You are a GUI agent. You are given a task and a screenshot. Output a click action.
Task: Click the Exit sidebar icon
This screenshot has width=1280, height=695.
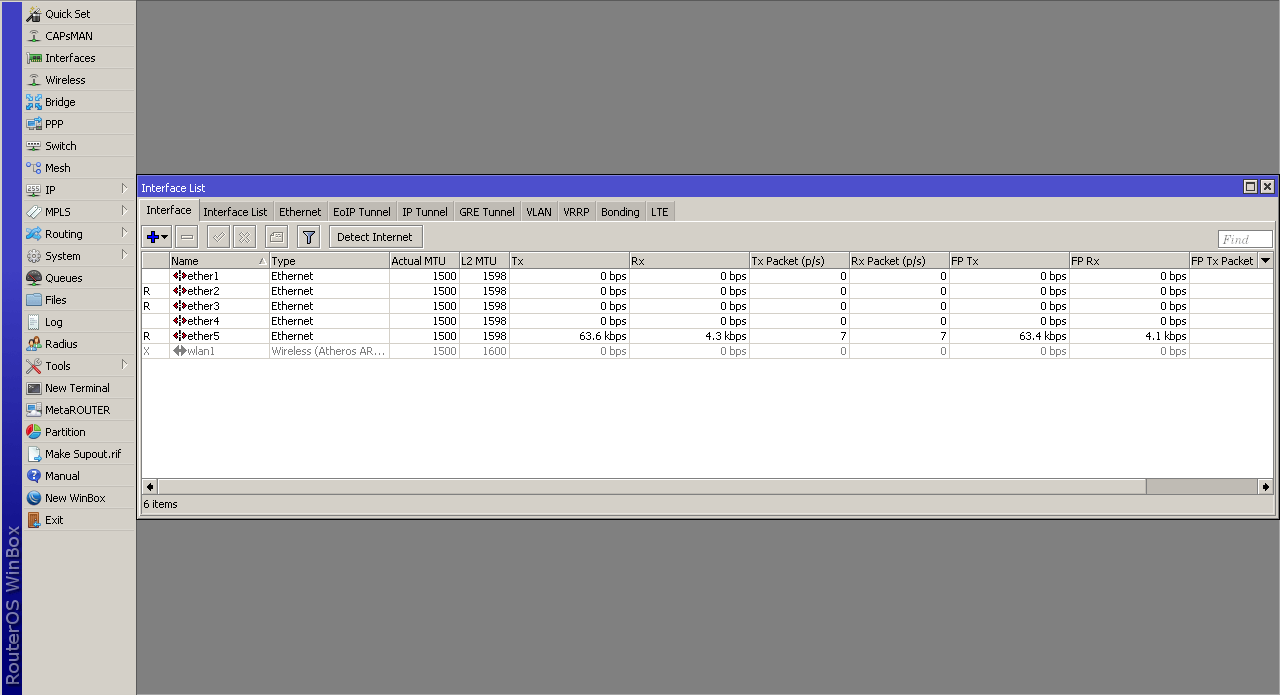[x=34, y=520]
